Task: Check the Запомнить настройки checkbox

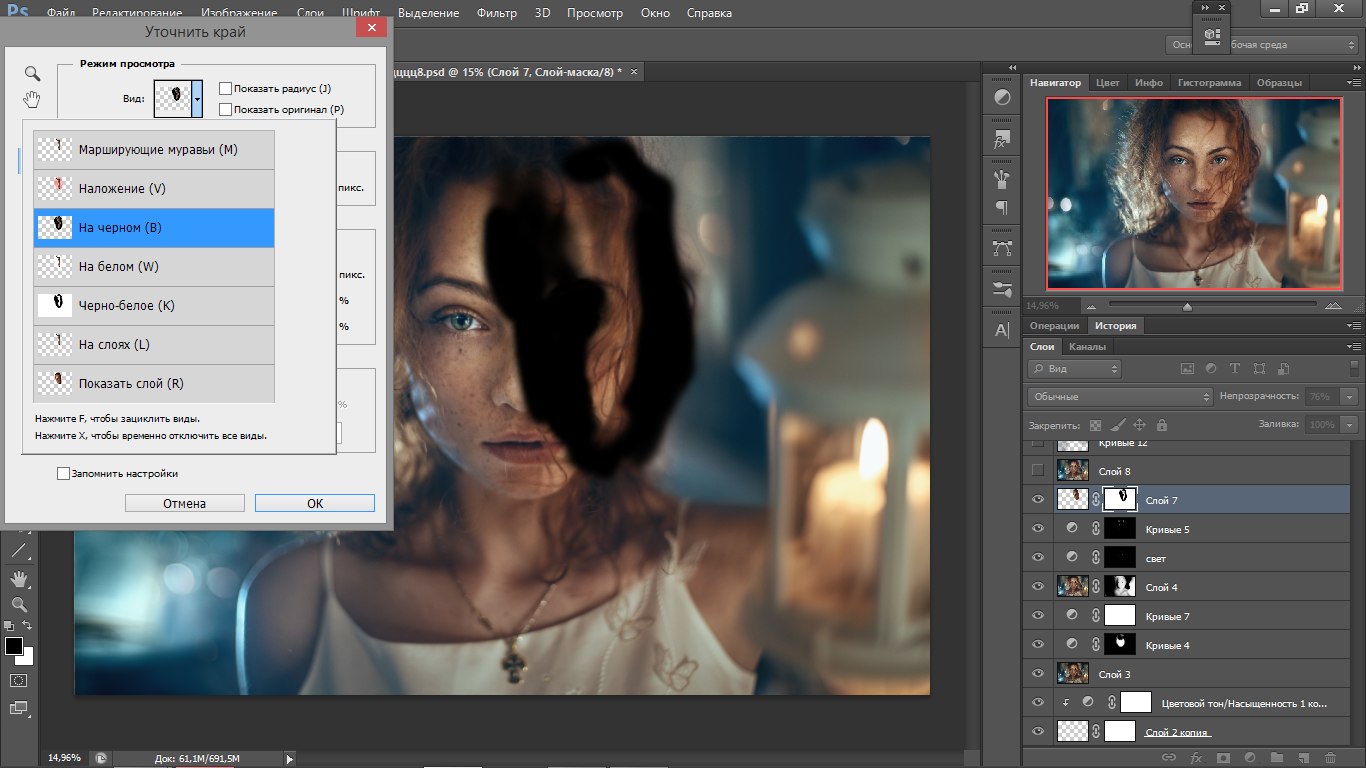Action: pos(64,473)
